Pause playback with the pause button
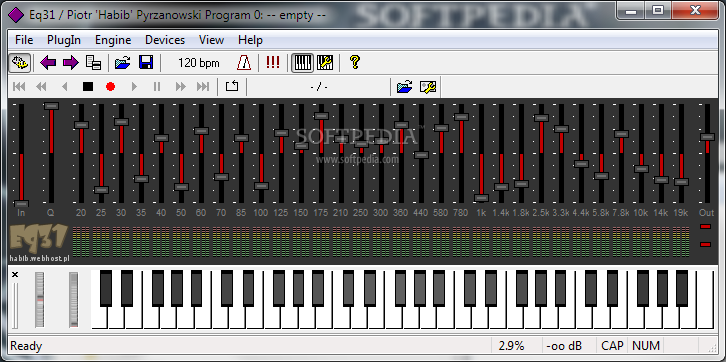726x362 pixels. [x=157, y=87]
